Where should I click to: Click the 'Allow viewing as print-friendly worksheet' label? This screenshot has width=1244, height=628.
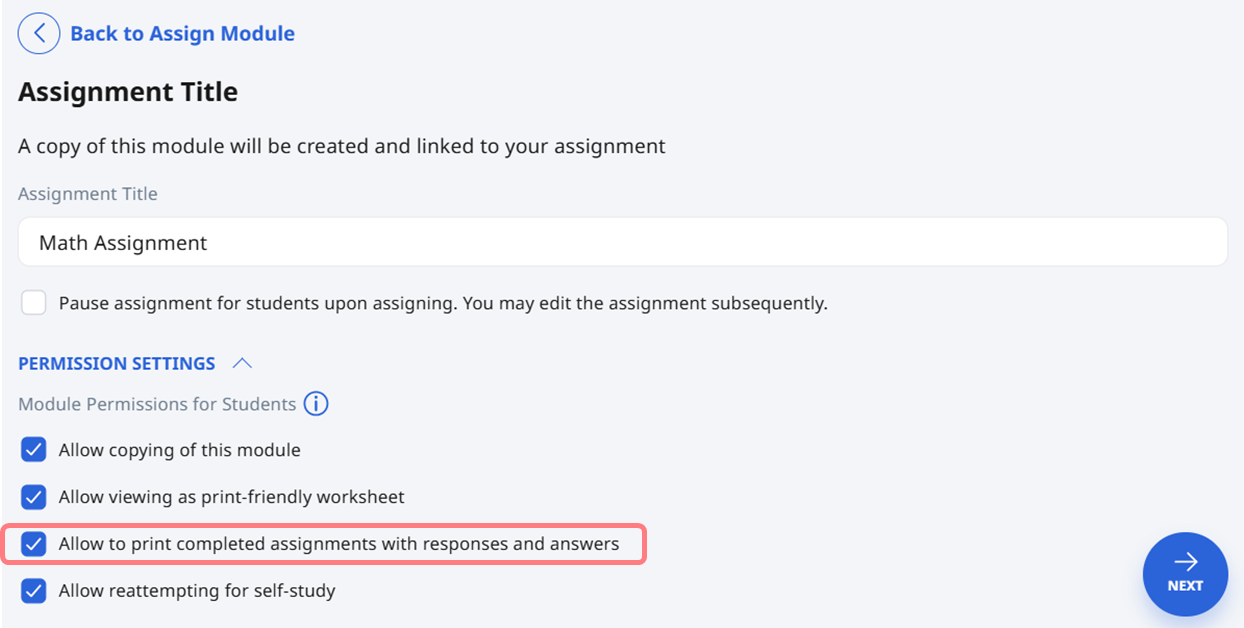point(232,497)
